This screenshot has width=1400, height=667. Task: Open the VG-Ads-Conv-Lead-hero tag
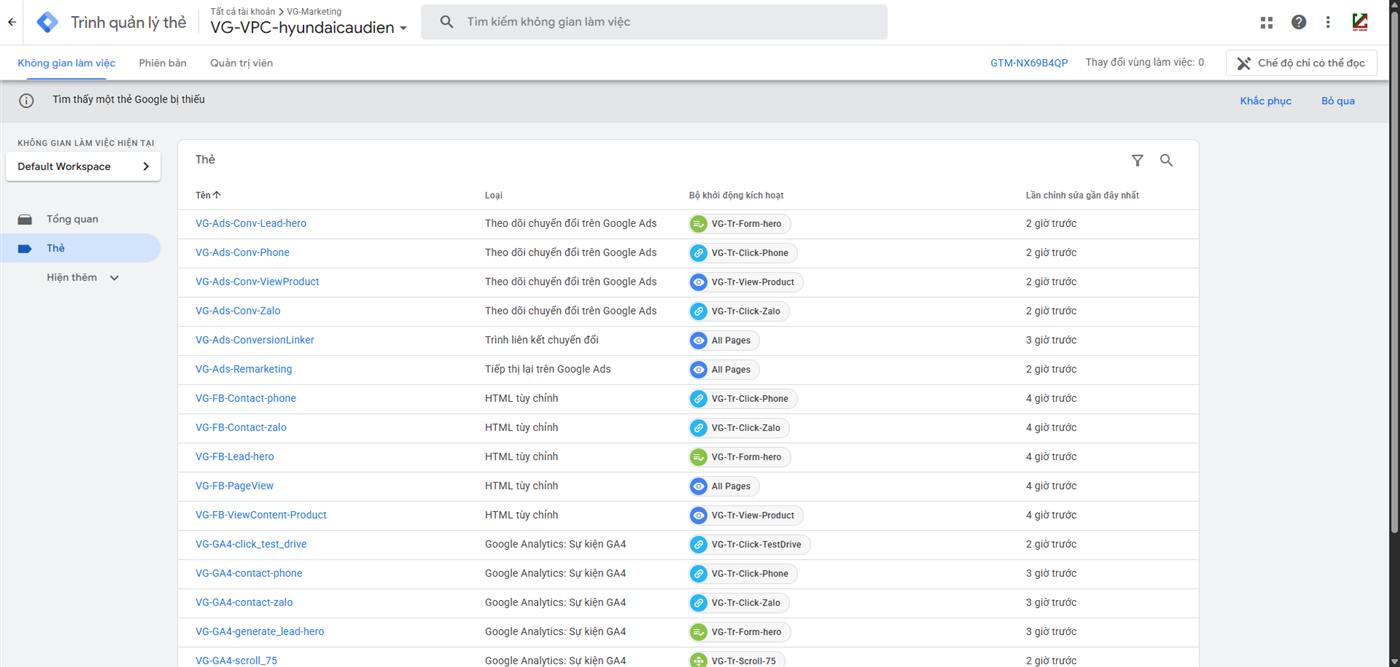[251, 224]
